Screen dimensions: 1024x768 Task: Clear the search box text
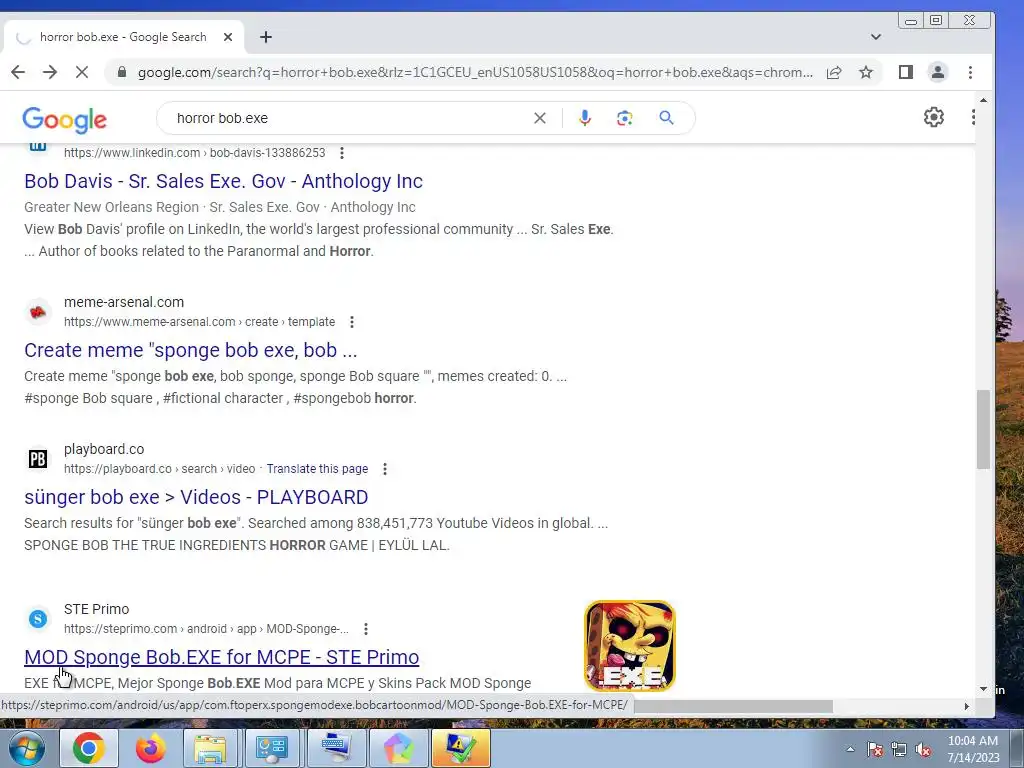tap(540, 118)
